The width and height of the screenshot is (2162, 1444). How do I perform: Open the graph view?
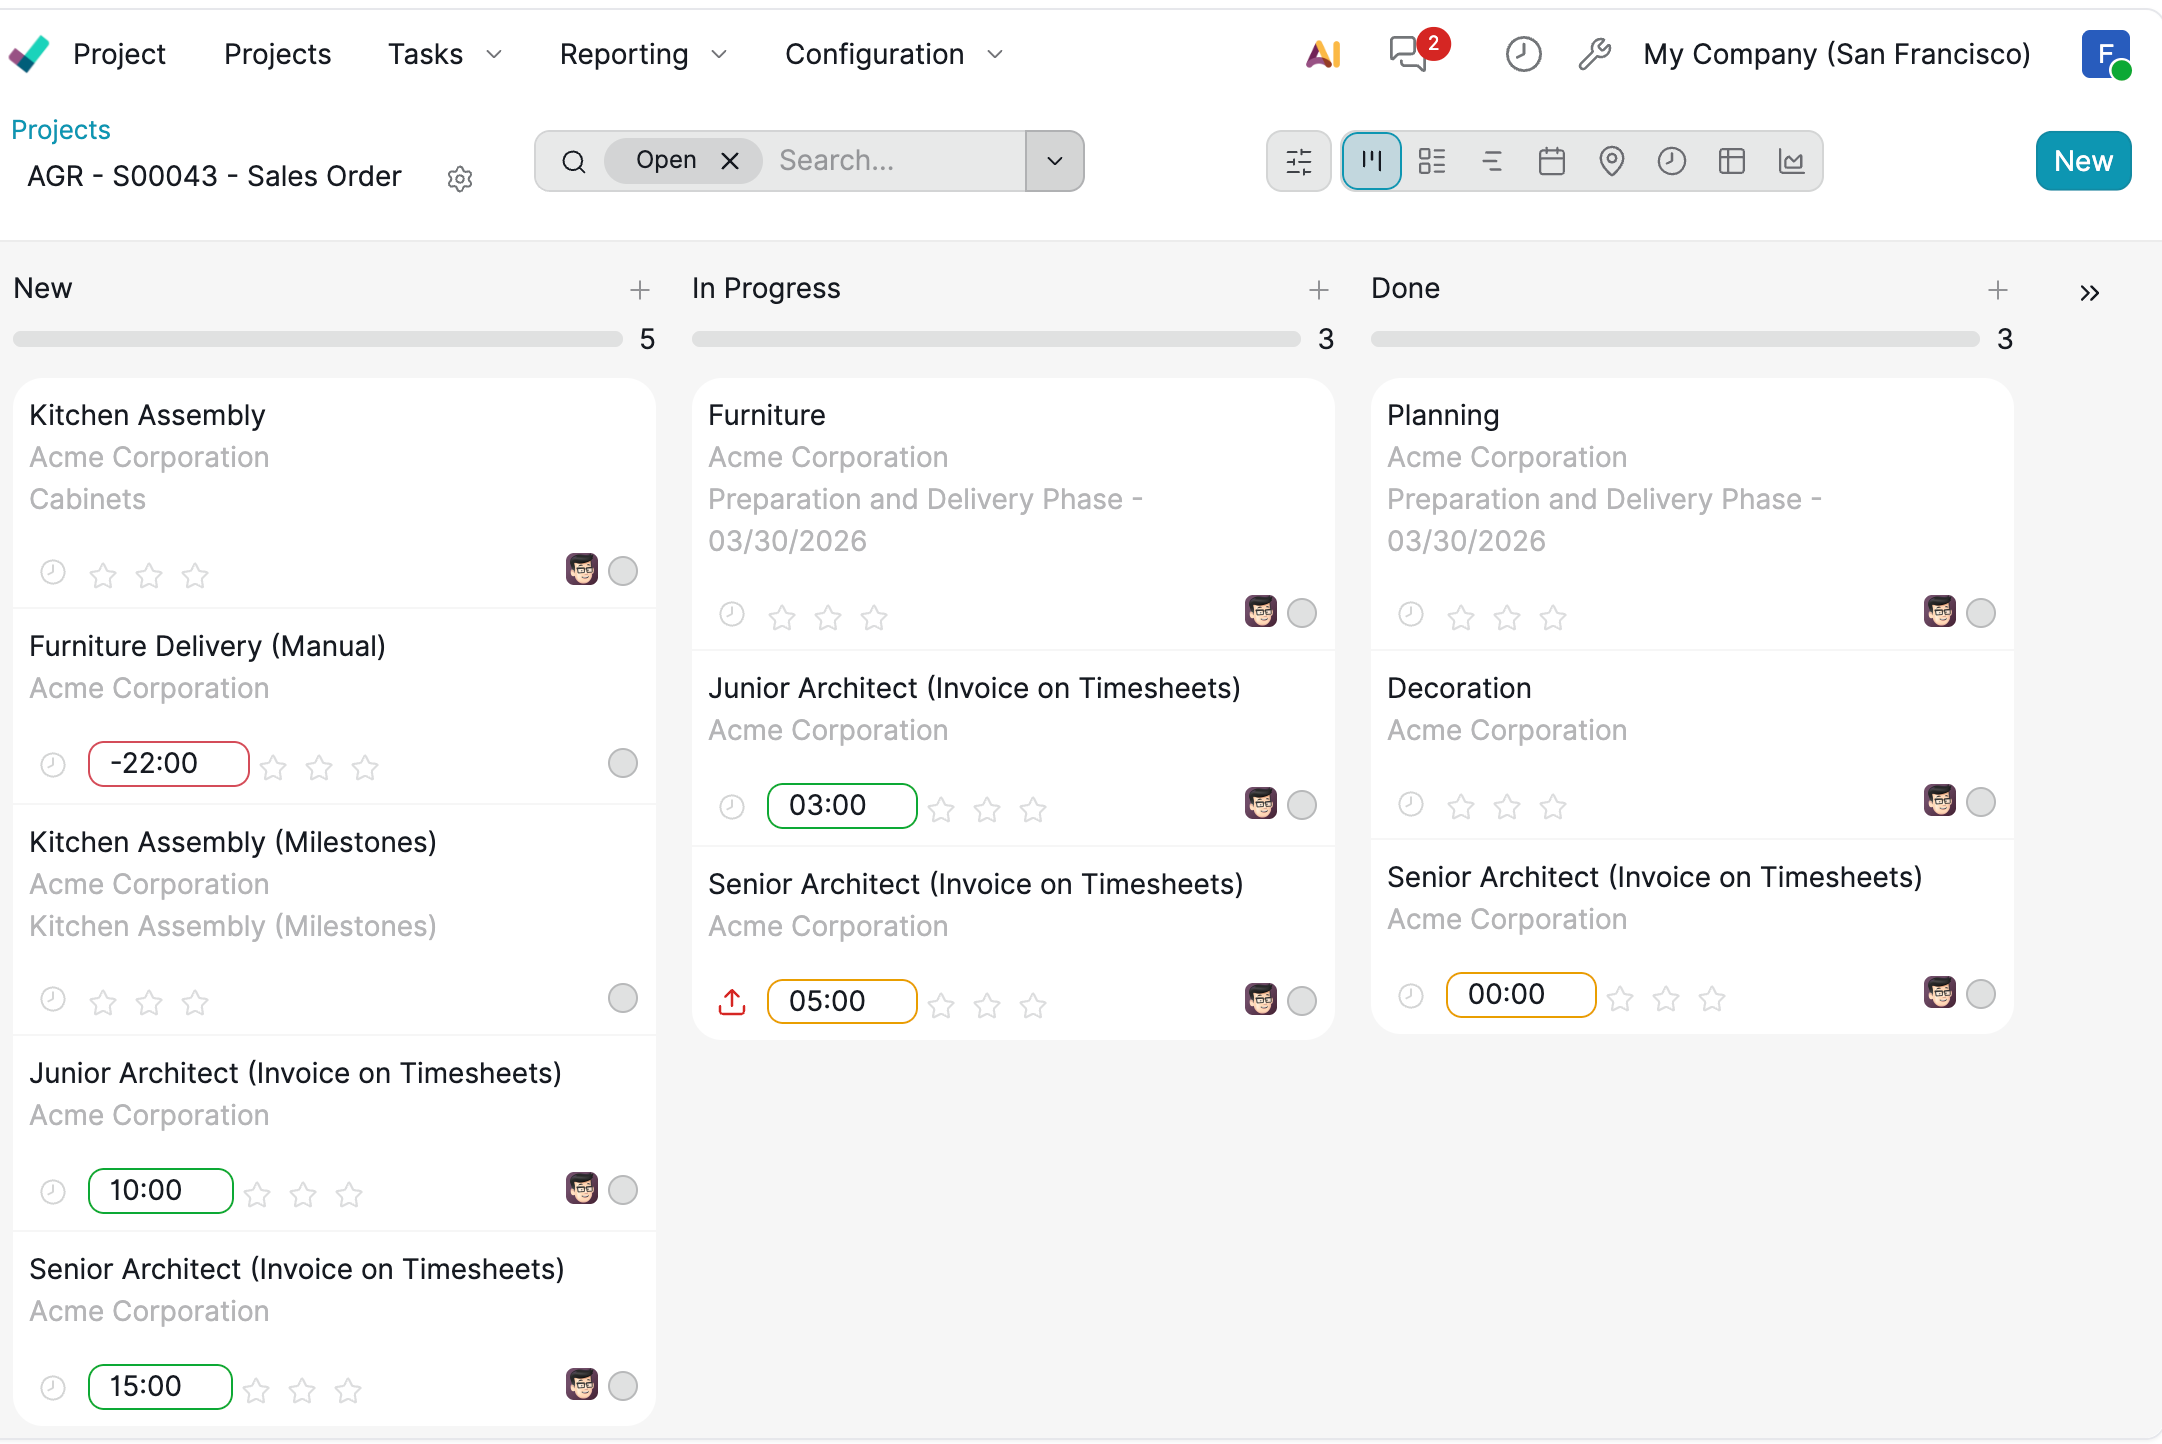point(1791,161)
